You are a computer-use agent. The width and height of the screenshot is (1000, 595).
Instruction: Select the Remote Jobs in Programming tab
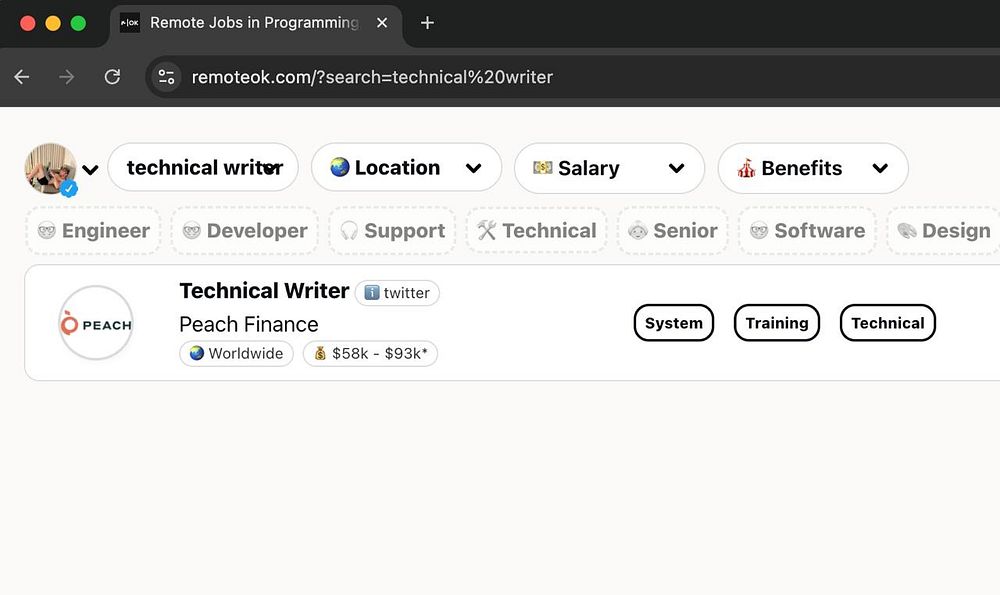(x=253, y=23)
